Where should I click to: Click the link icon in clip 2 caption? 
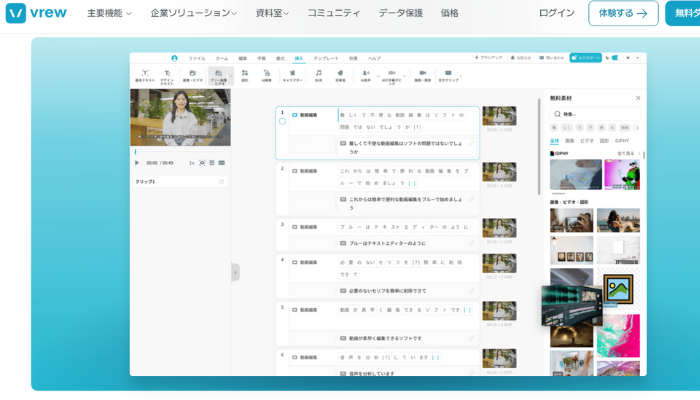471,200
